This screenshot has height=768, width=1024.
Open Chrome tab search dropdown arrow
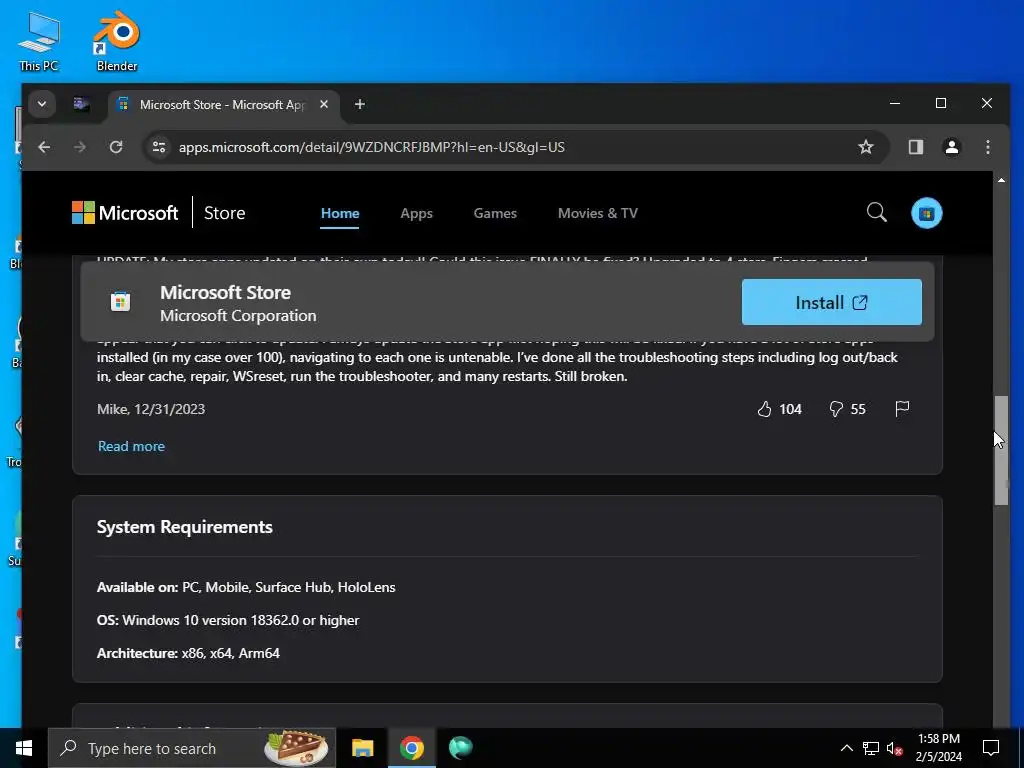point(42,104)
